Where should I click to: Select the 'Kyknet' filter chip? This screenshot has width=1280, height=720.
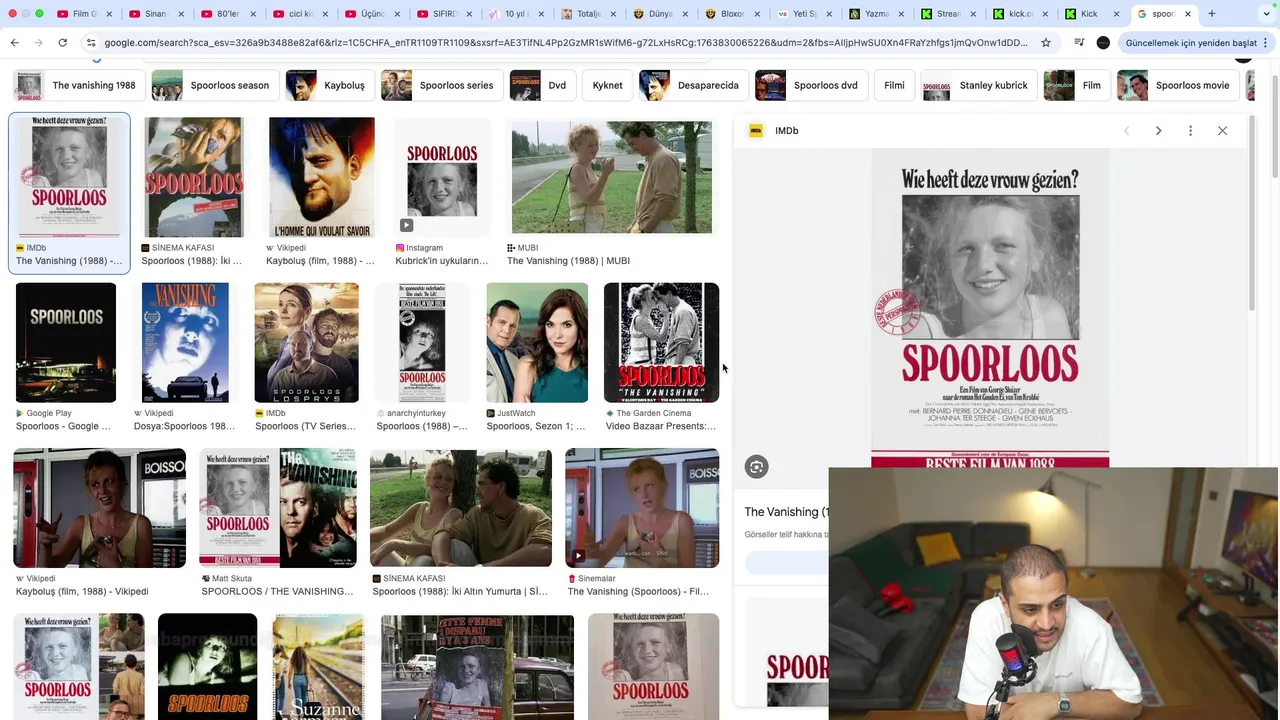607,85
